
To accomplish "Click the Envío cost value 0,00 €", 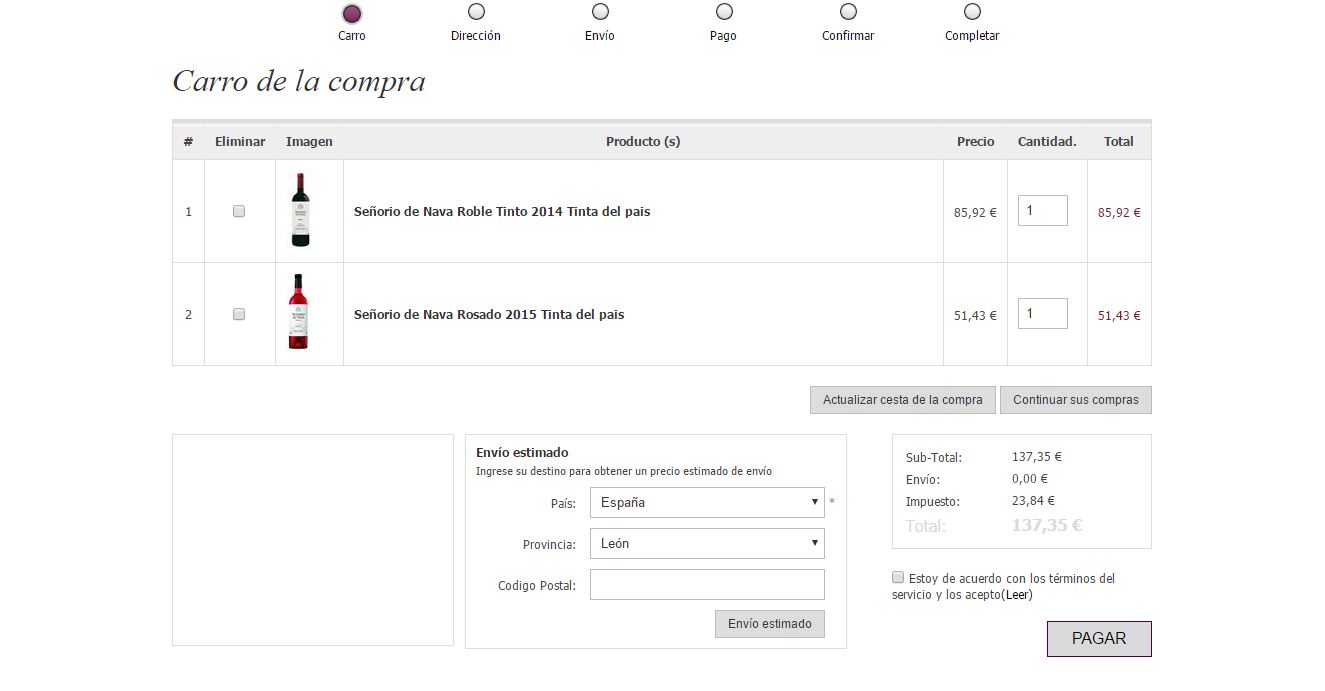I will click(1030, 479).
